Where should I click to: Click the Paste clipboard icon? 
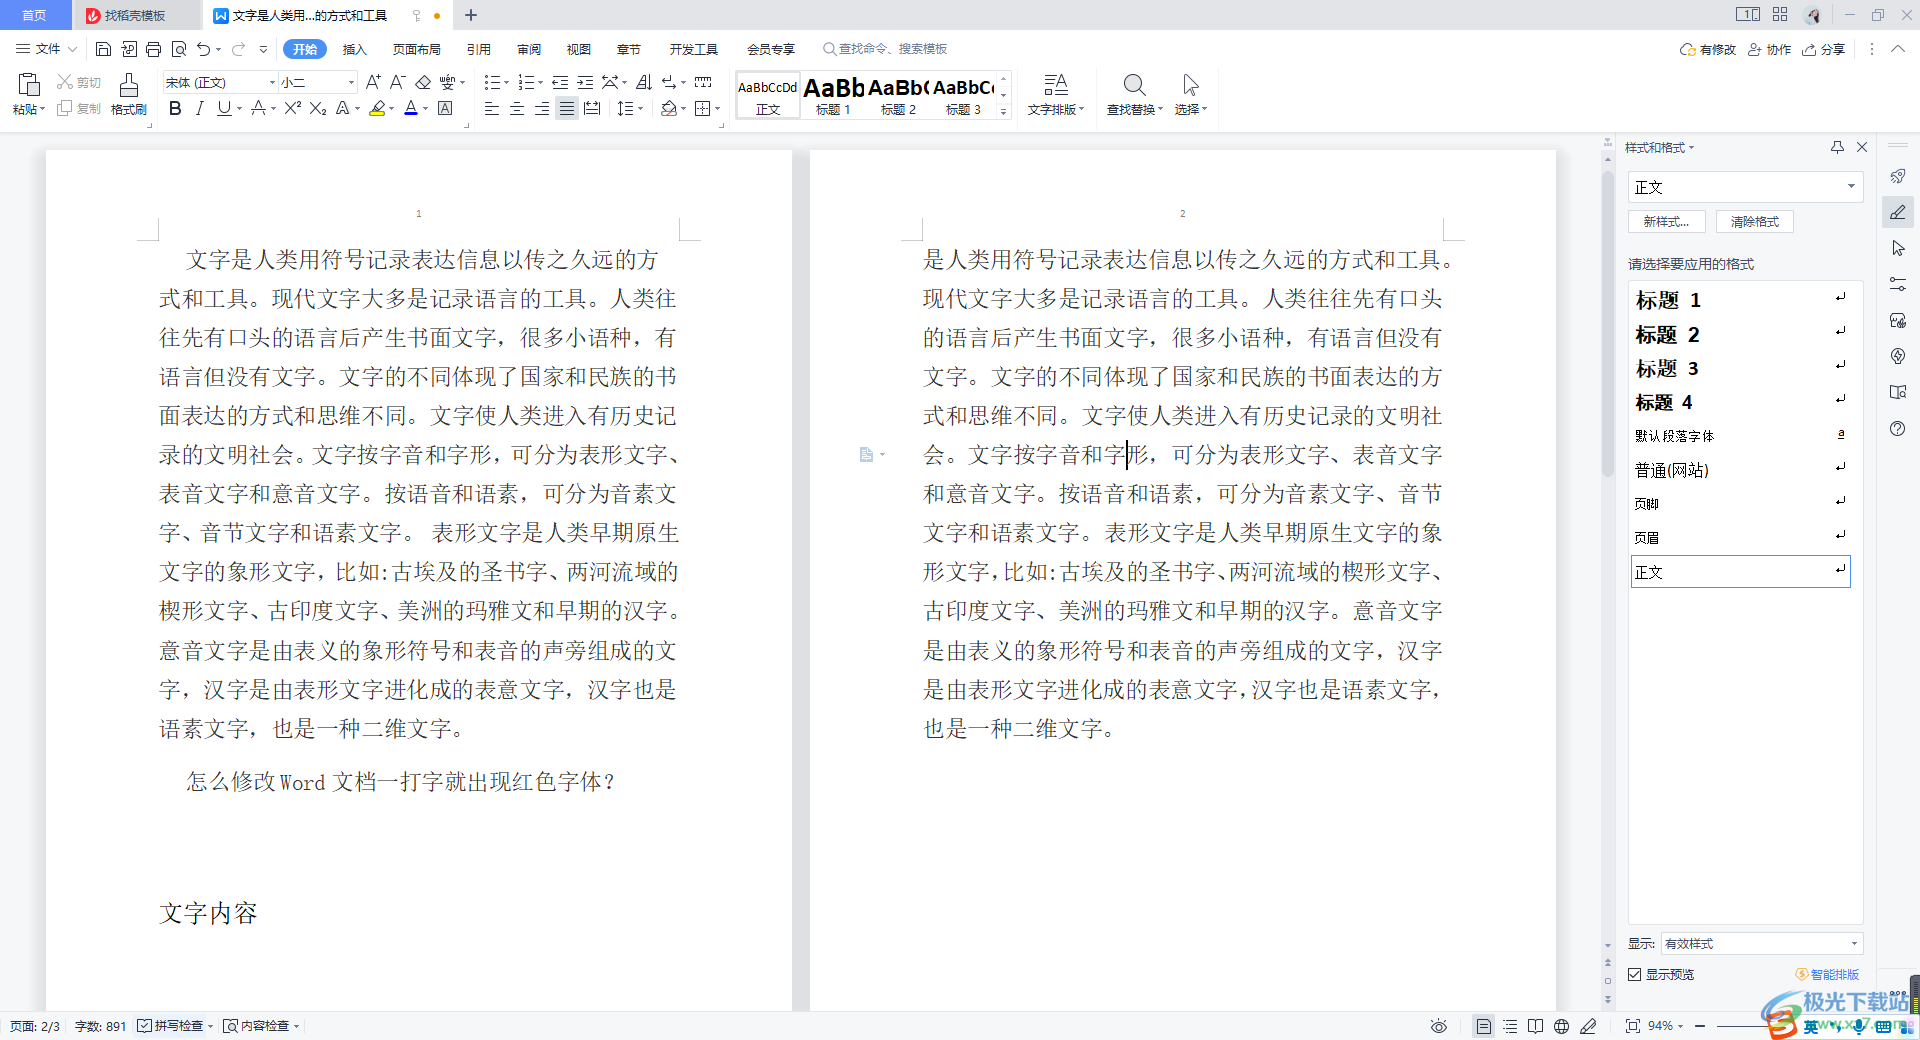[x=29, y=85]
